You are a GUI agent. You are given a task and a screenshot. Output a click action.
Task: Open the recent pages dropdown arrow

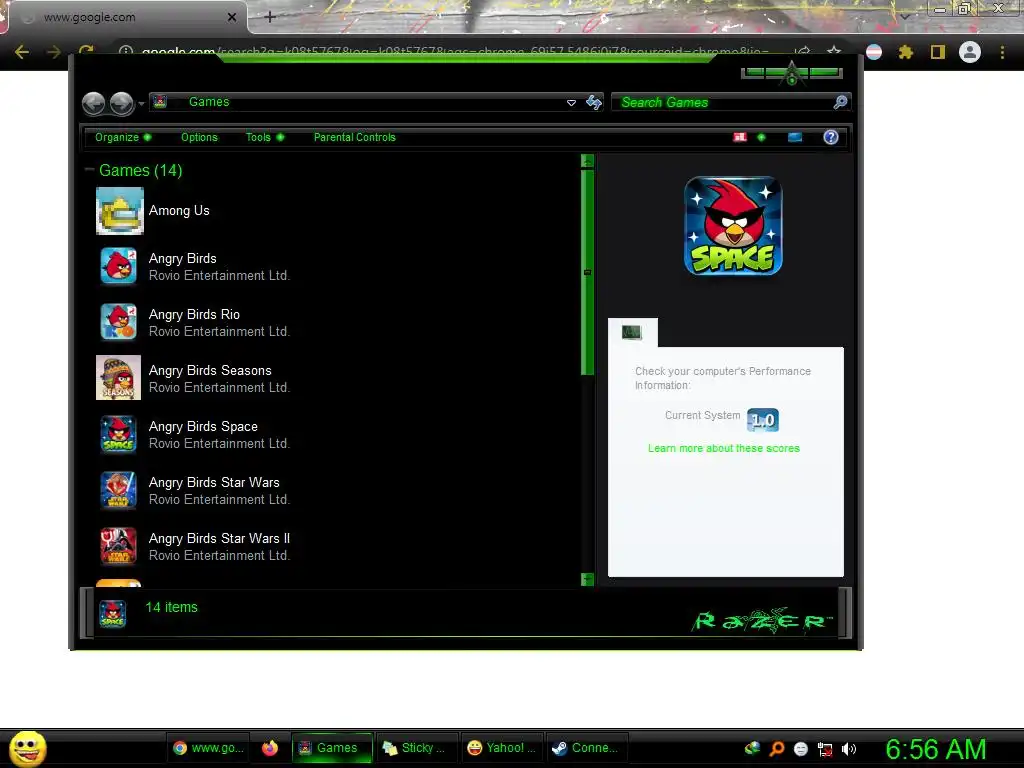141,104
